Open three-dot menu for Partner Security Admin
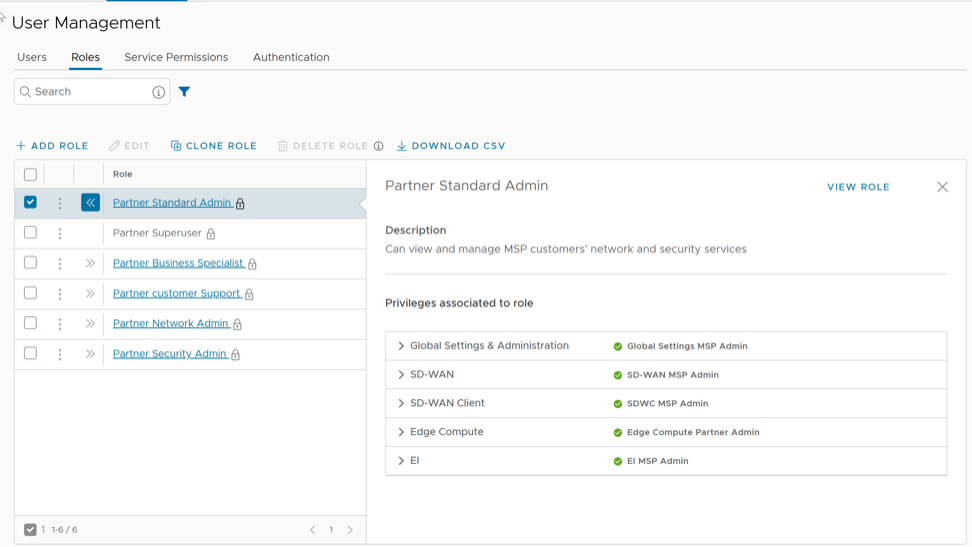 click(x=60, y=354)
